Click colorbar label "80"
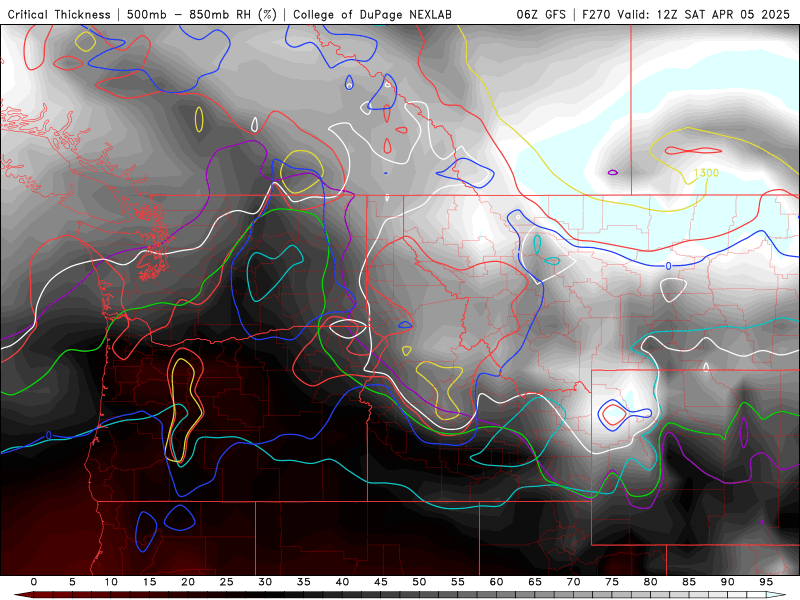This screenshot has height=600, width=800. (x=651, y=582)
